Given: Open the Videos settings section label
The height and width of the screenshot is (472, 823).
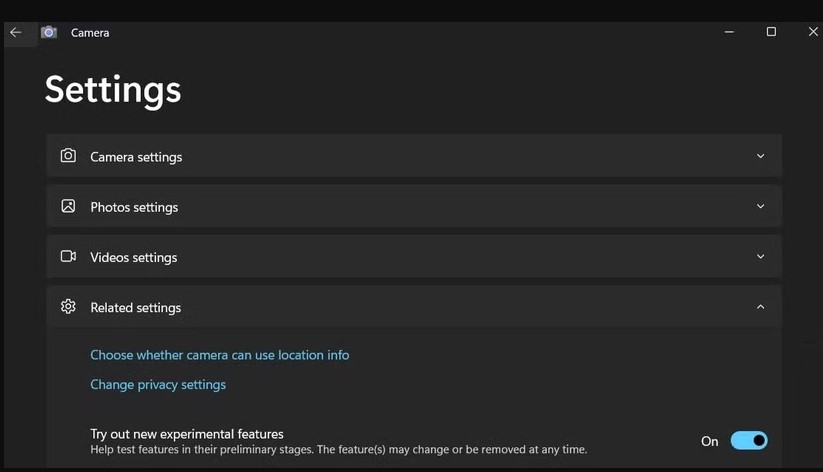Looking at the screenshot, I should [x=133, y=257].
